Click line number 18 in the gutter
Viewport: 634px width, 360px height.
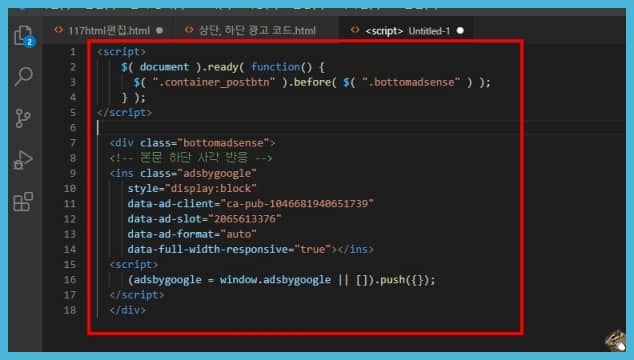[x=70, y=310]
